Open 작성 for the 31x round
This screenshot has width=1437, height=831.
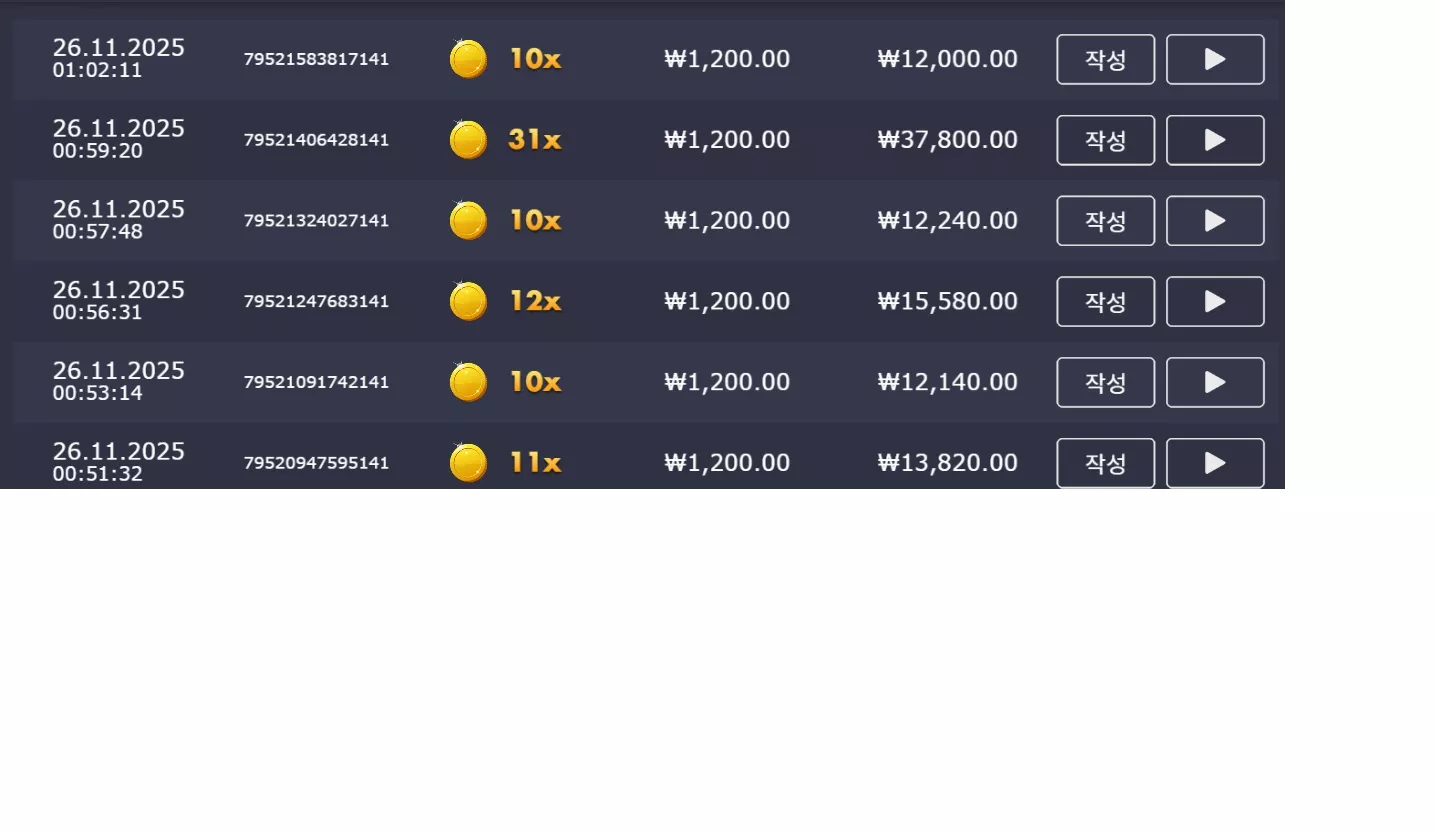[1106, 140]
